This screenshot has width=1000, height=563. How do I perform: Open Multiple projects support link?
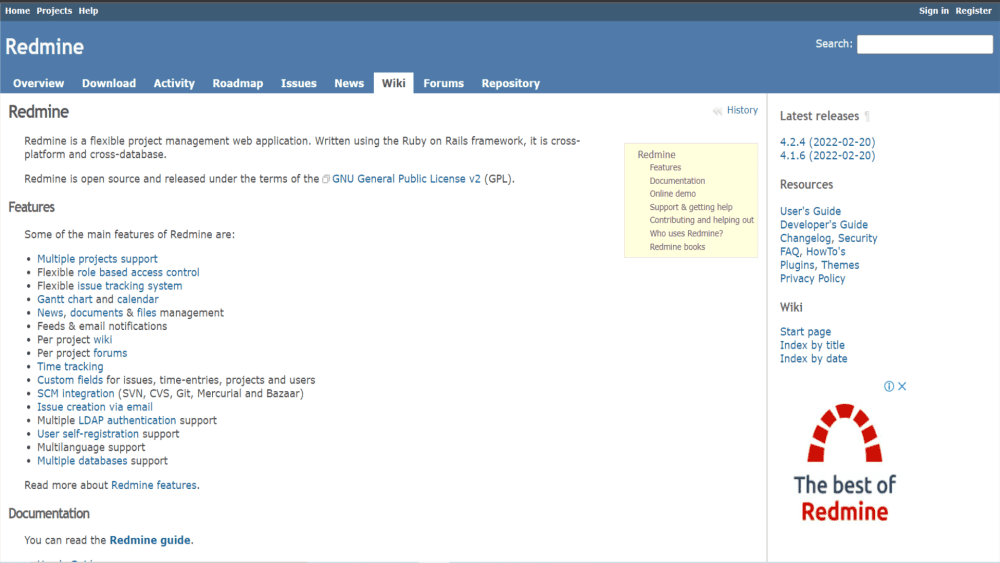click(x=97, y=259)
